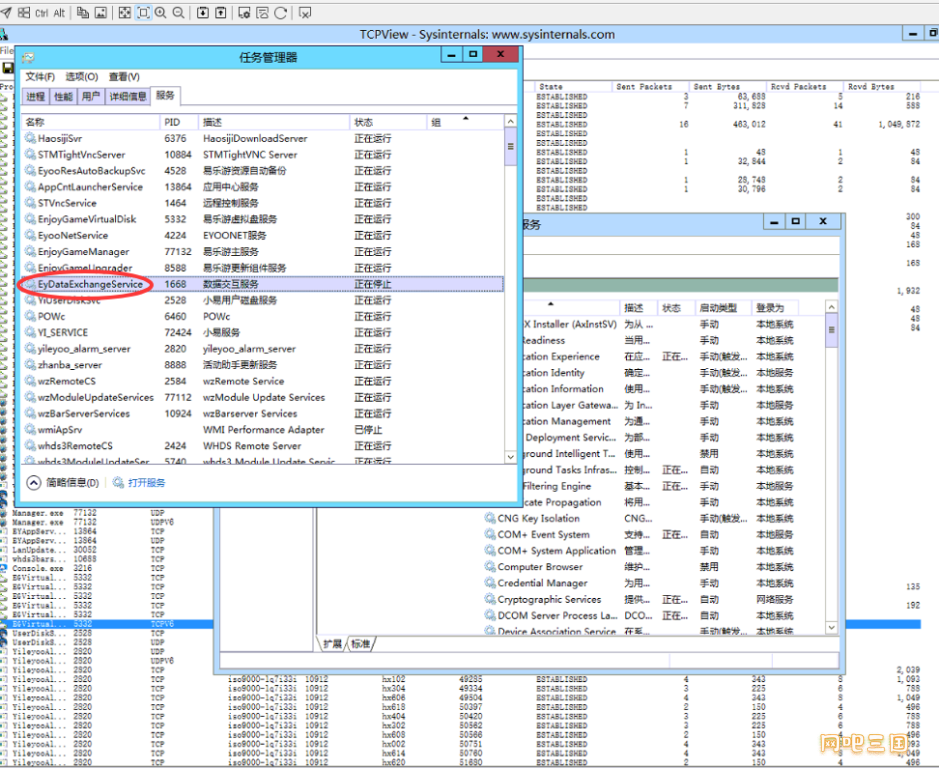939x768 pixels.
Task: Open the 详细信息 tab
Action: pyautogui.click(x=128, y=96)
